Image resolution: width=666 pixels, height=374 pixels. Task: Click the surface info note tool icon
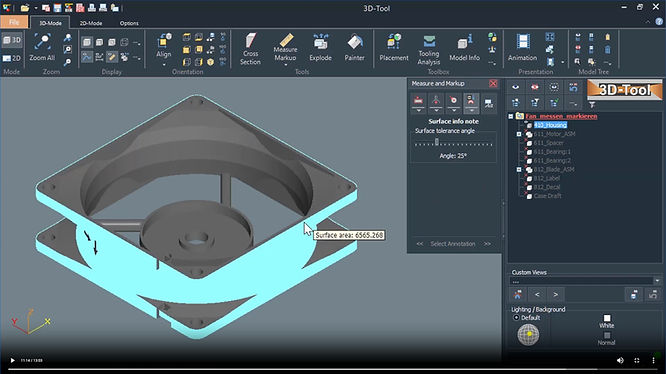[471, 101]
